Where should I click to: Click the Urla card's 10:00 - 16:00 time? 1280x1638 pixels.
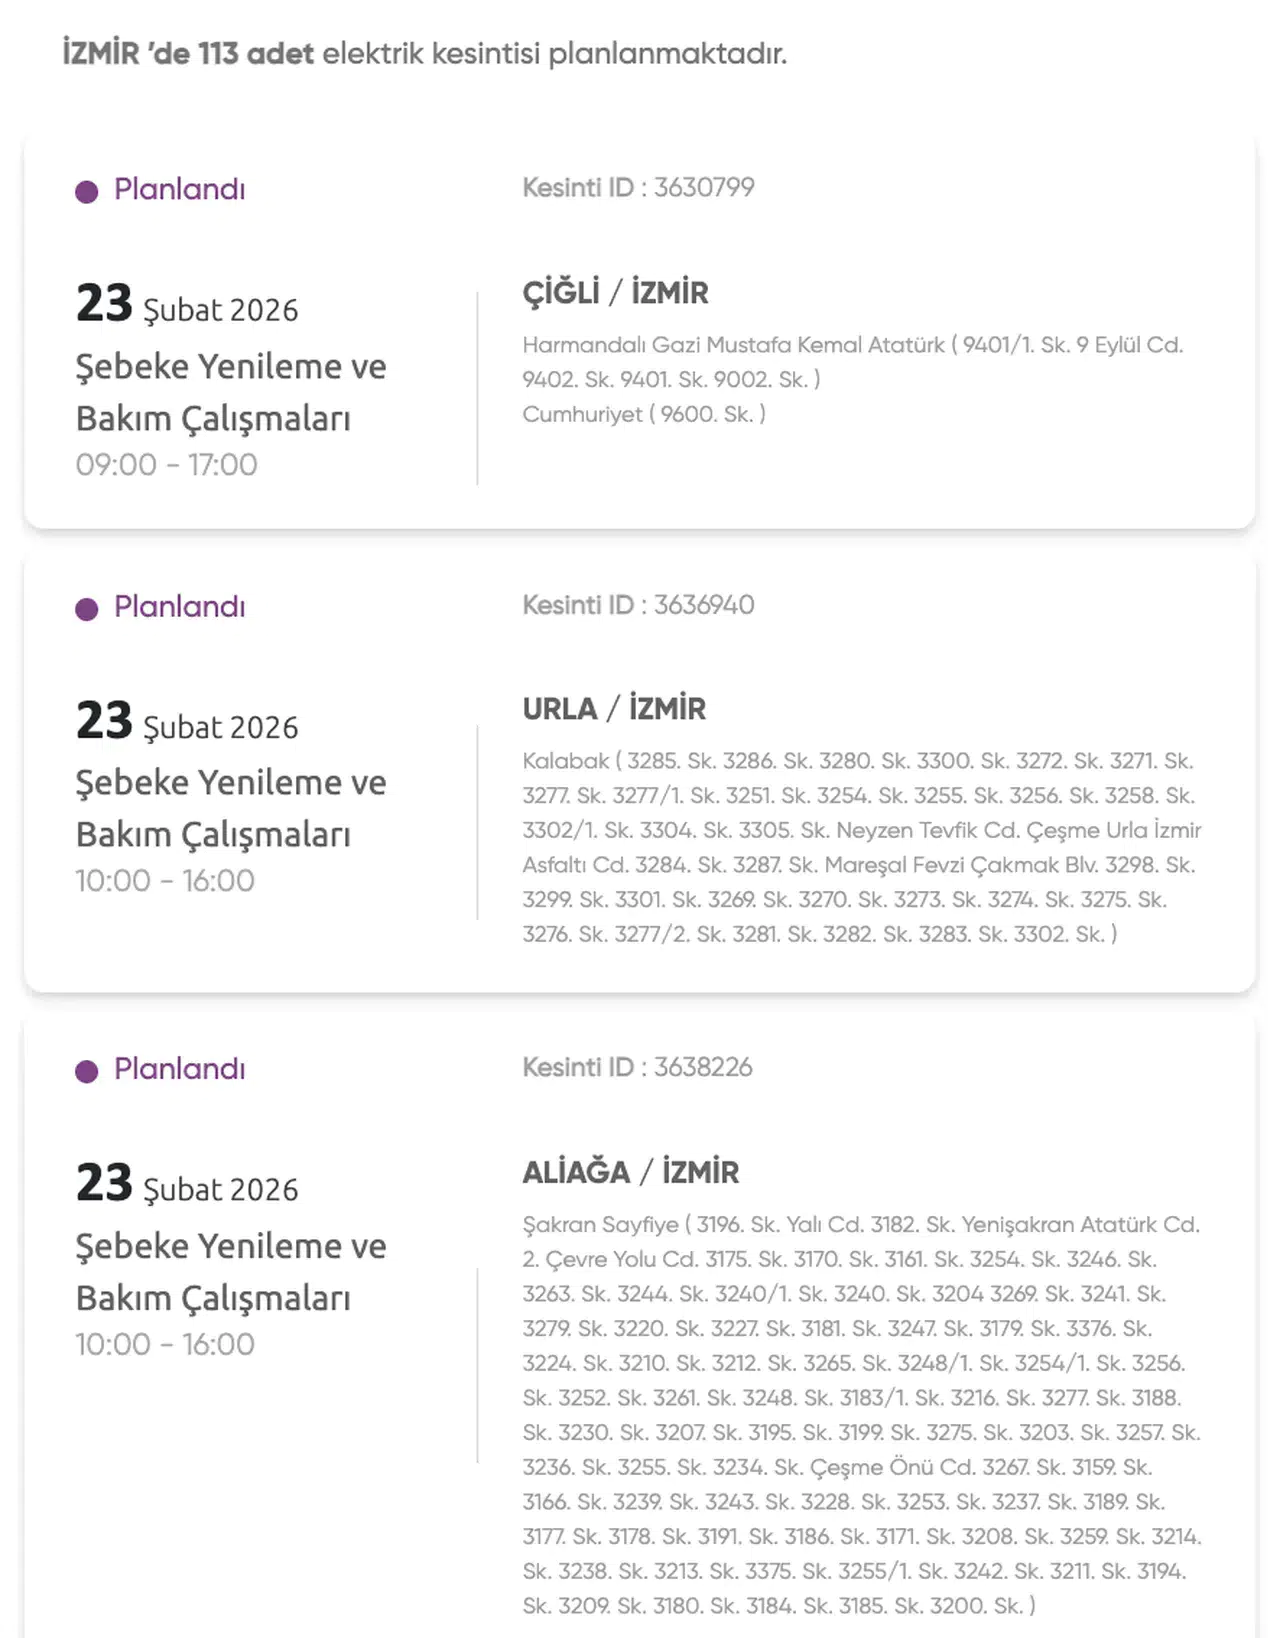coord(165,880)
